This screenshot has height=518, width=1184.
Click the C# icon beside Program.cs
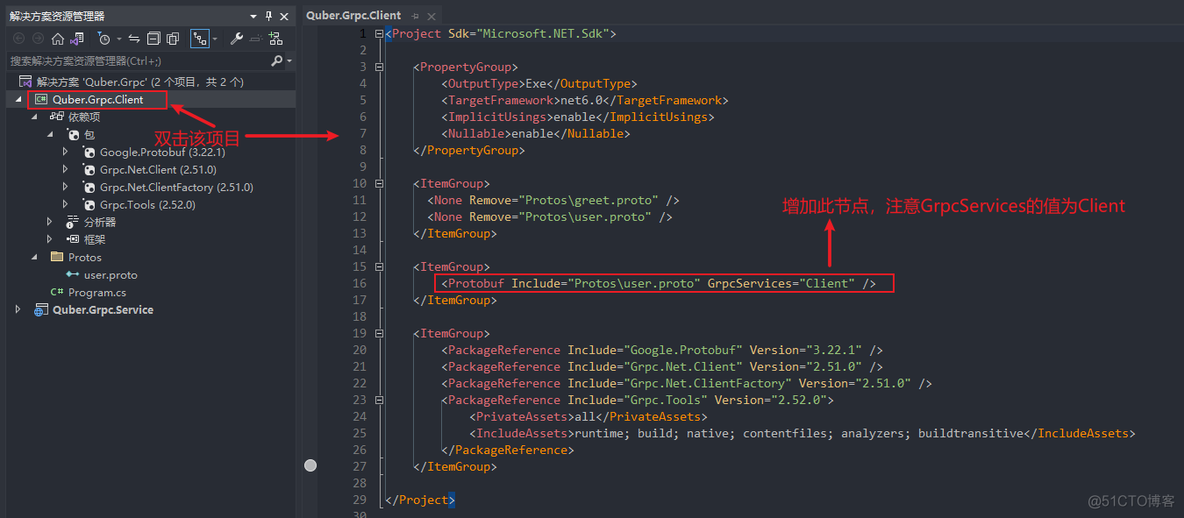[57, 292]
